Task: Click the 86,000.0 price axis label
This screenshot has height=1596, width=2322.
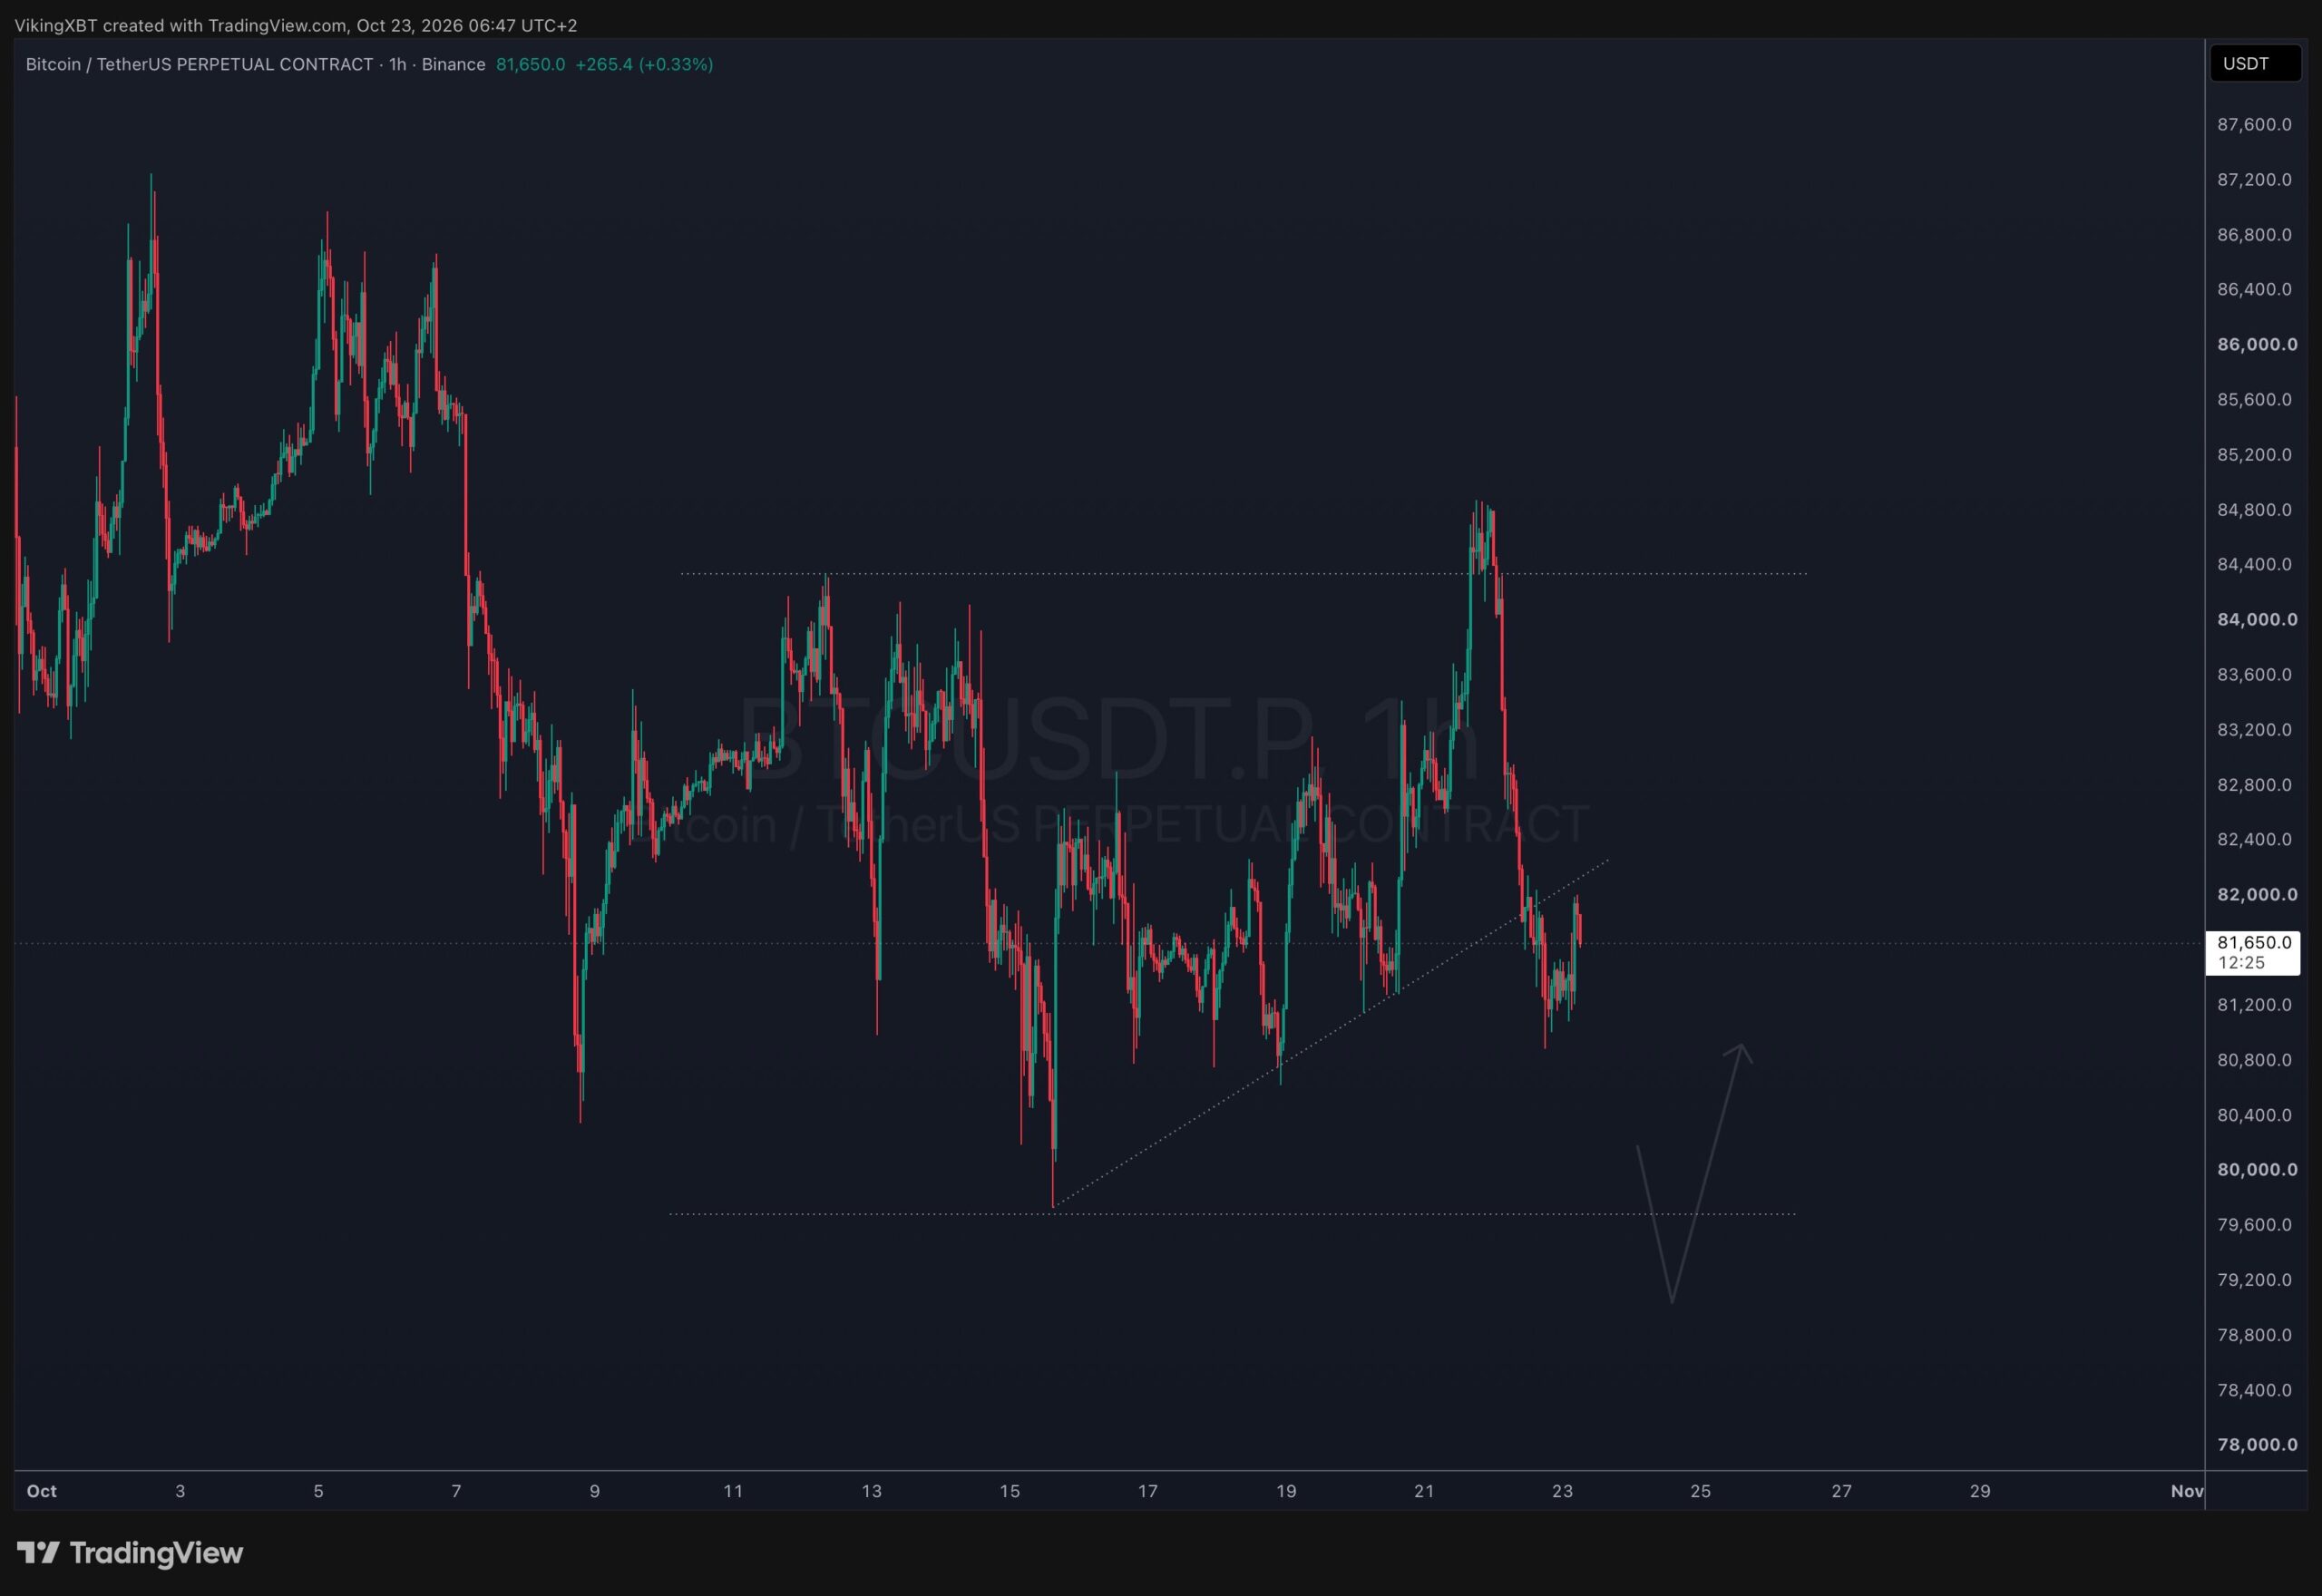Action: pyautogui.click(x=2257, y=344)
